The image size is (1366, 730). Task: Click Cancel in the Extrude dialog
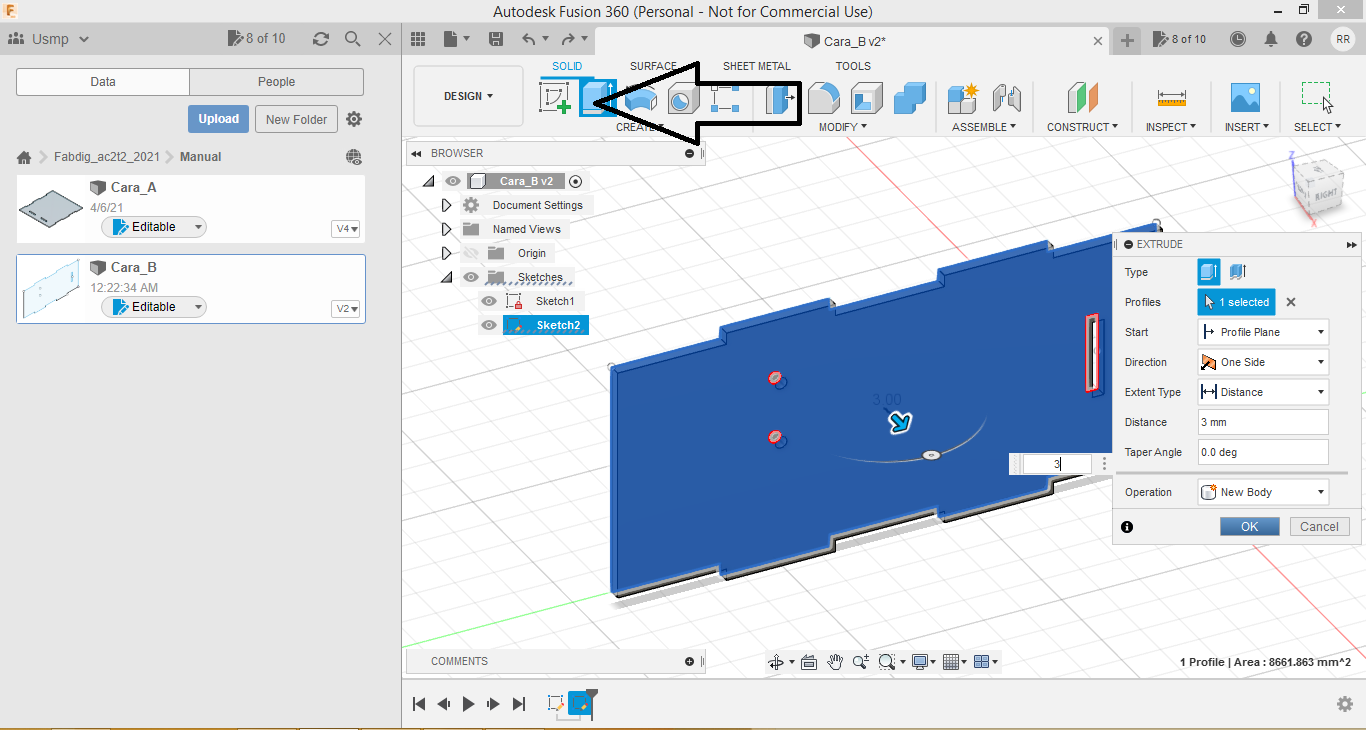[1319, 527]
